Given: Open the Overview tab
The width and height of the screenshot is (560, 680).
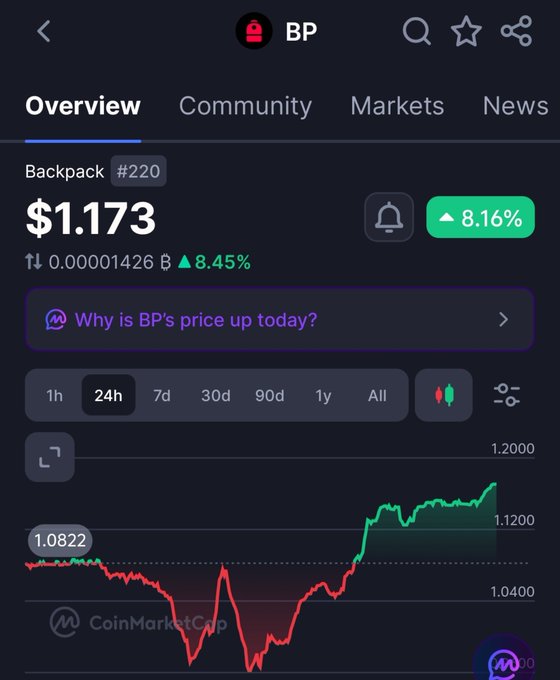Looking at the screenshot, I should pyautogui.click(x=83, y=106).
